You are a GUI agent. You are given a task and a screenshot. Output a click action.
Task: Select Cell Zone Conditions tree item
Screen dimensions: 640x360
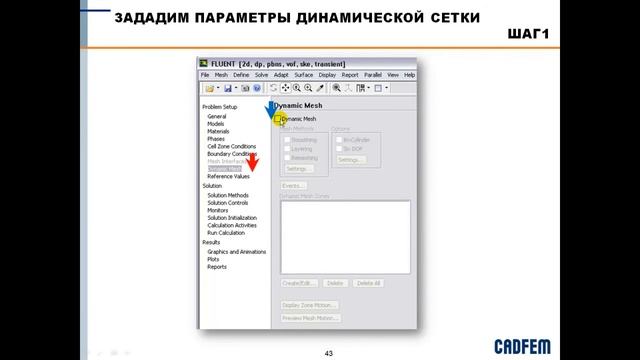pyautogui.click(x=232, y=146)
